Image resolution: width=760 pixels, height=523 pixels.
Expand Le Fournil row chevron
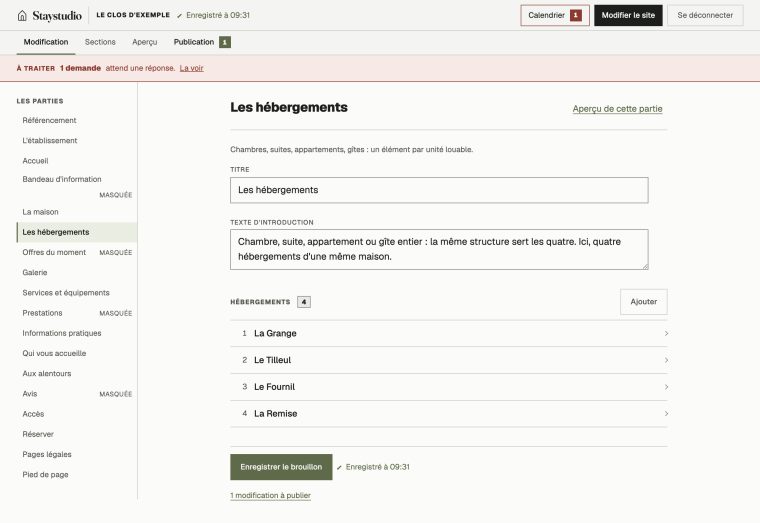[666, 387]
